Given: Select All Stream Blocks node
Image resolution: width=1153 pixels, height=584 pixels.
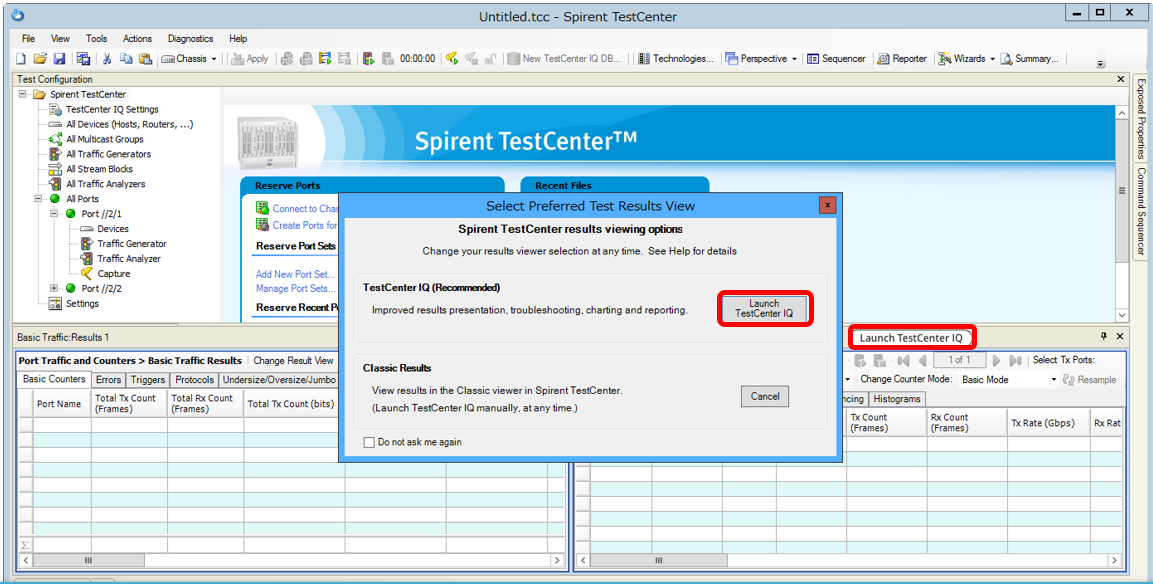Looking at the screenshot, I should [91, 169].
